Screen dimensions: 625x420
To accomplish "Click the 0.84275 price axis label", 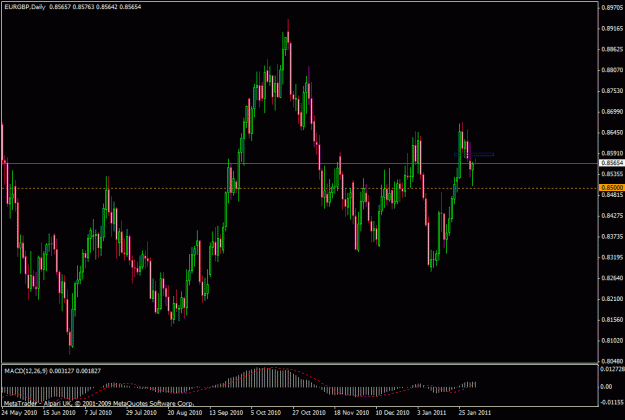I will coord(612,216).
